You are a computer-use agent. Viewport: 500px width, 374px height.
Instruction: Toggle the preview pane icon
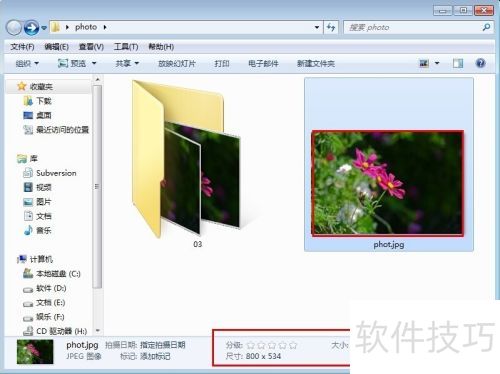[458, 63]
